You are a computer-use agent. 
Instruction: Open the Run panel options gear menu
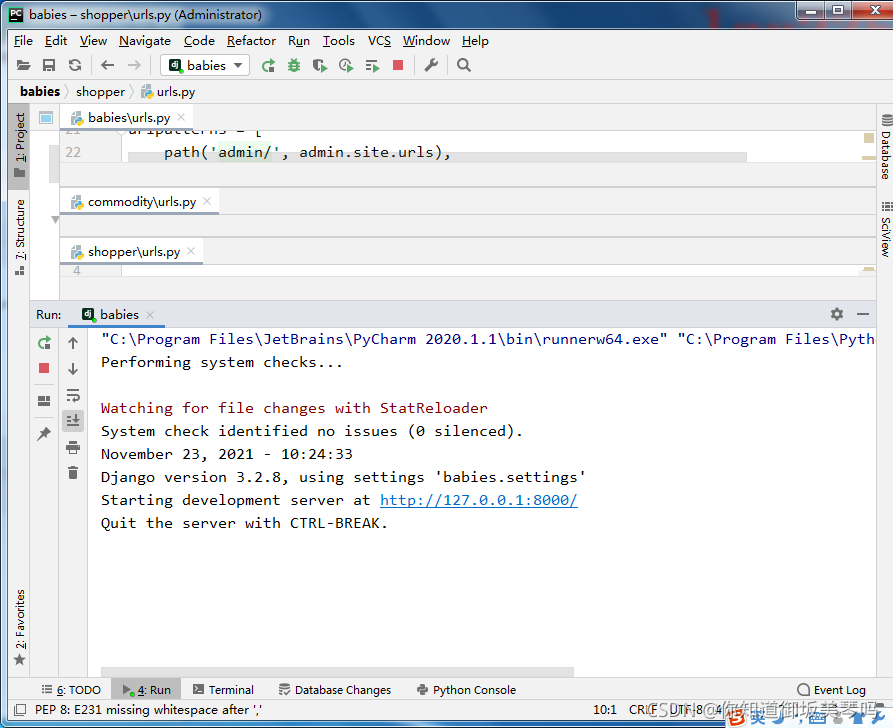click(x=837, y=314)
